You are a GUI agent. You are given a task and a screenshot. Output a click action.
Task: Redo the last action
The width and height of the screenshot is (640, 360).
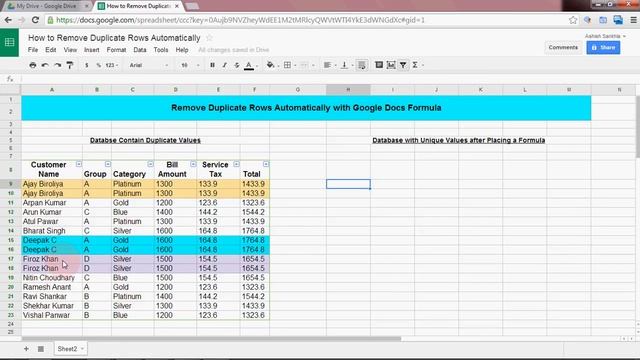(58, 65)
